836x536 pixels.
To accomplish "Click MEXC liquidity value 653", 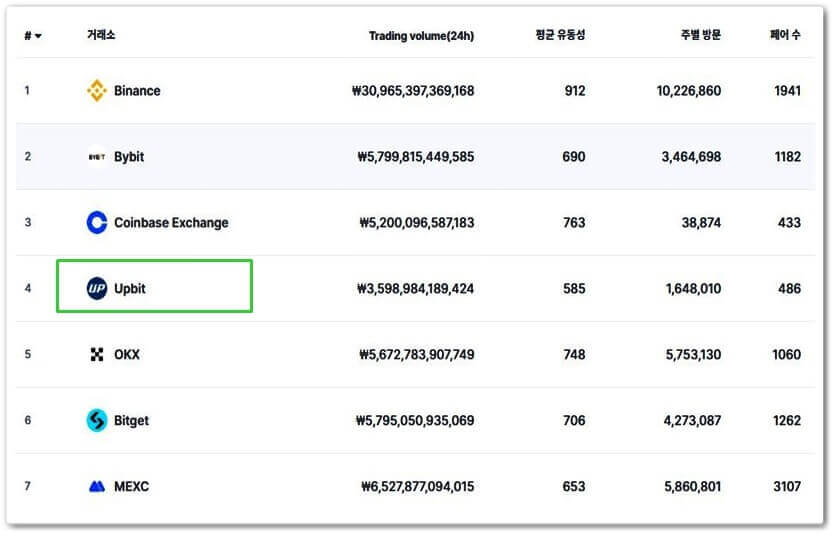I will [x=574, y=487].
